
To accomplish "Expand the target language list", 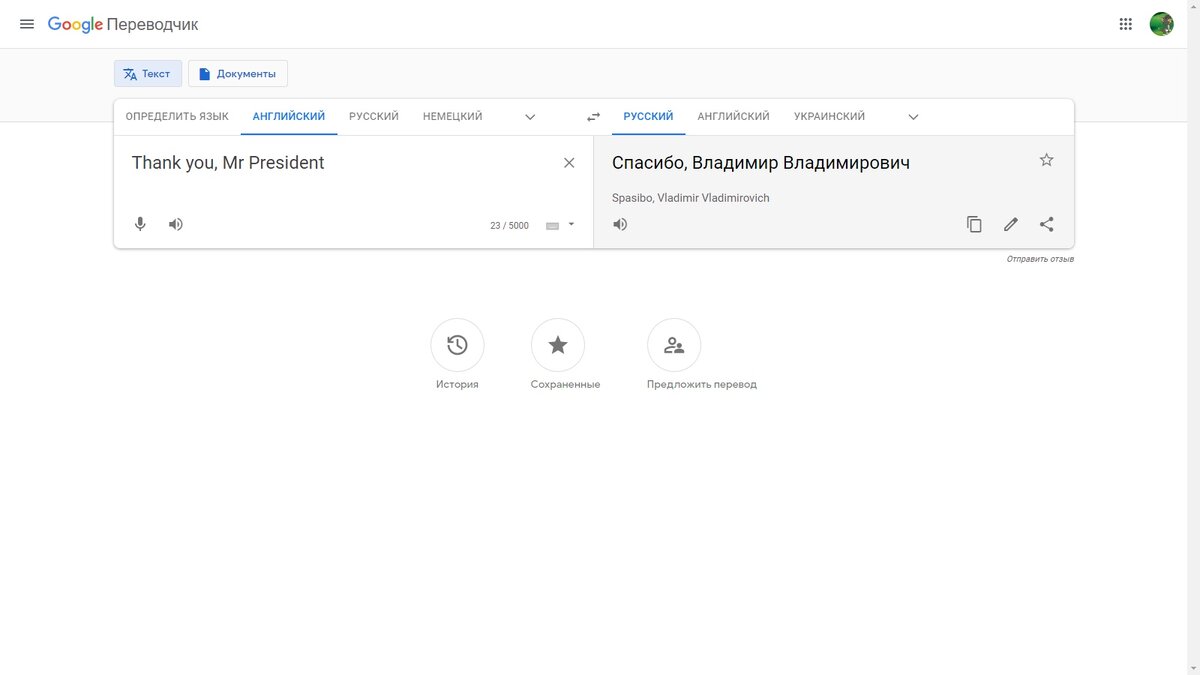I will click(913, 117).
